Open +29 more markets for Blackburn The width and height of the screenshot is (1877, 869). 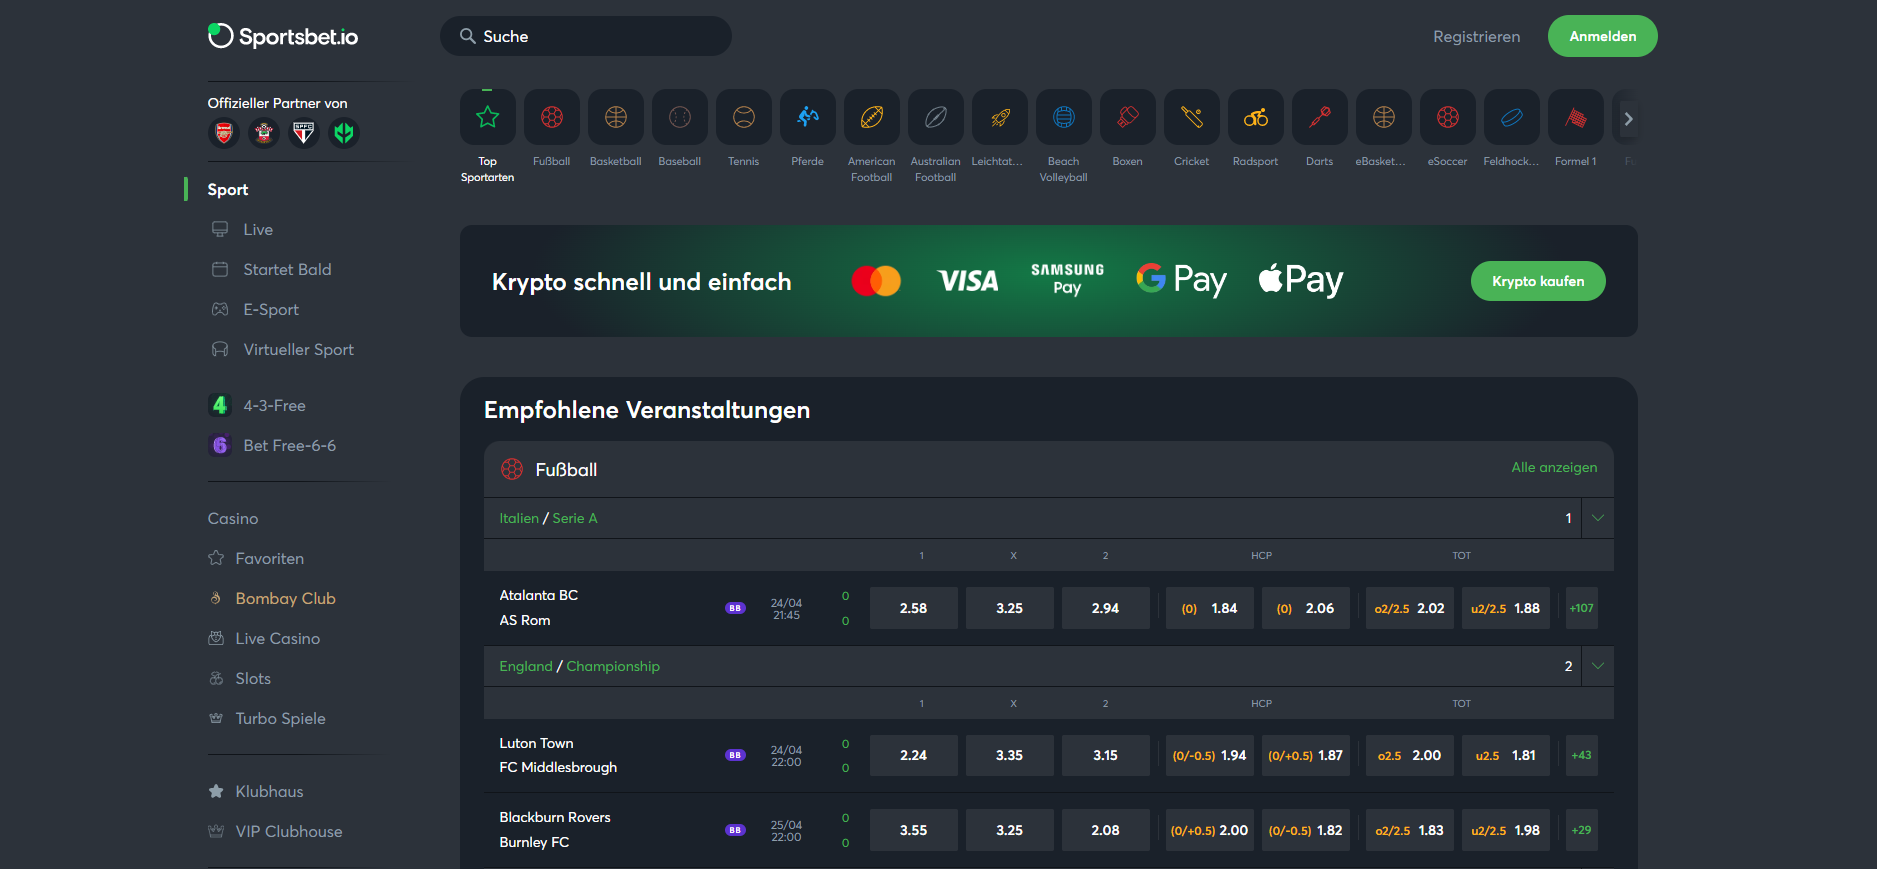(x=1582, y=830)
